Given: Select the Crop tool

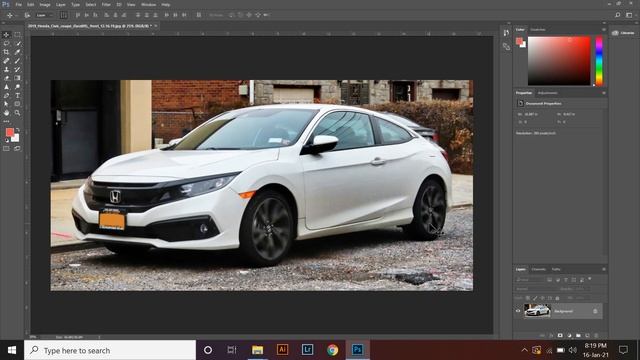Looking at the screenshot, I should 6,52.
